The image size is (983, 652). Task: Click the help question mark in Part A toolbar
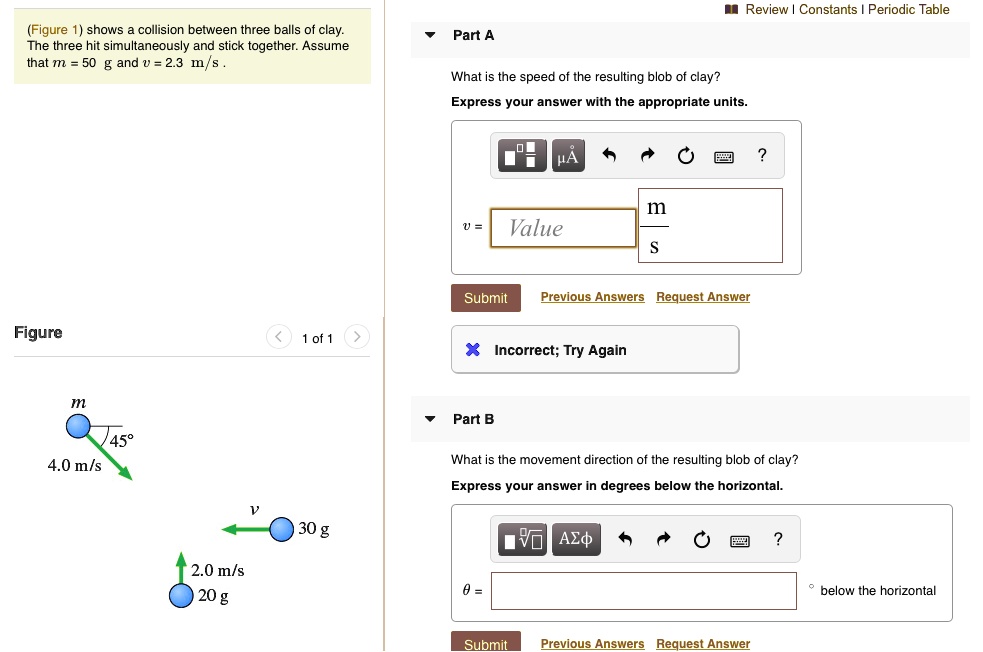[x=761, y=155]
